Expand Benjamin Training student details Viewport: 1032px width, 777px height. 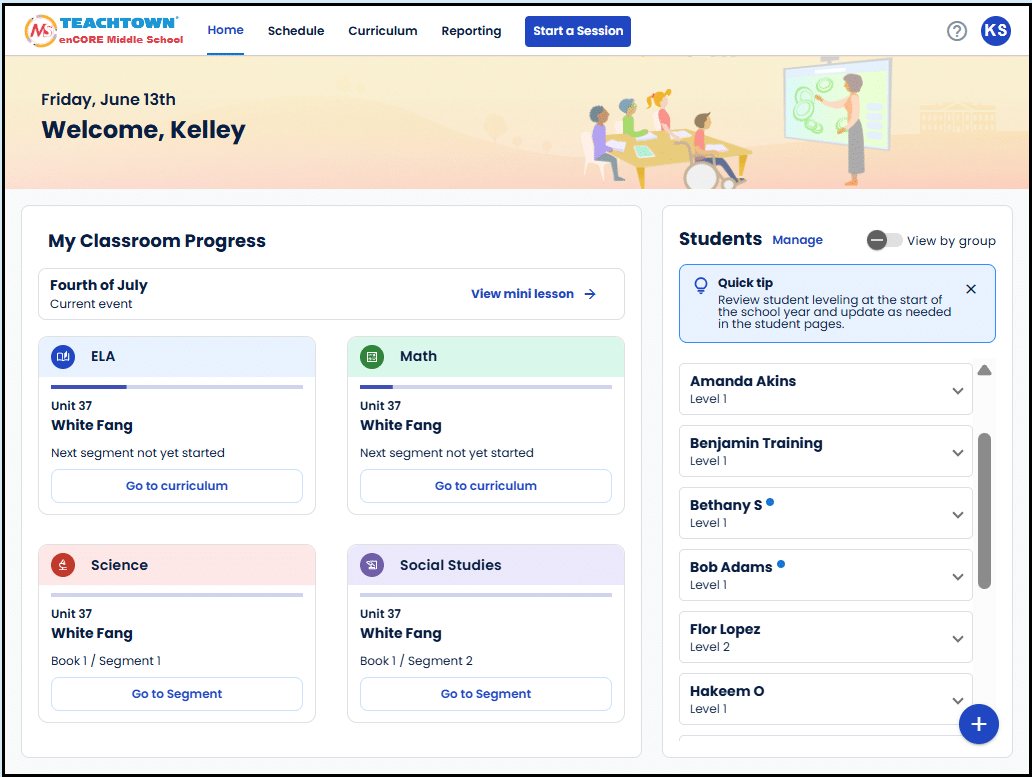[x=957, y=453]
